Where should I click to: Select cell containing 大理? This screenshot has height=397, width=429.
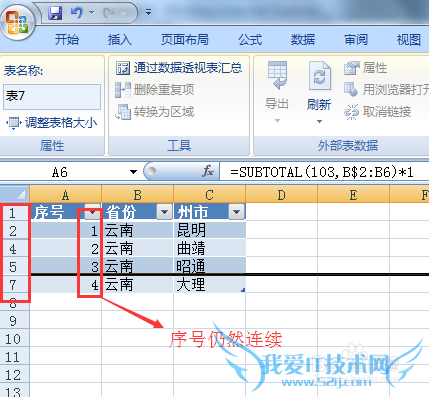[210, 285]
